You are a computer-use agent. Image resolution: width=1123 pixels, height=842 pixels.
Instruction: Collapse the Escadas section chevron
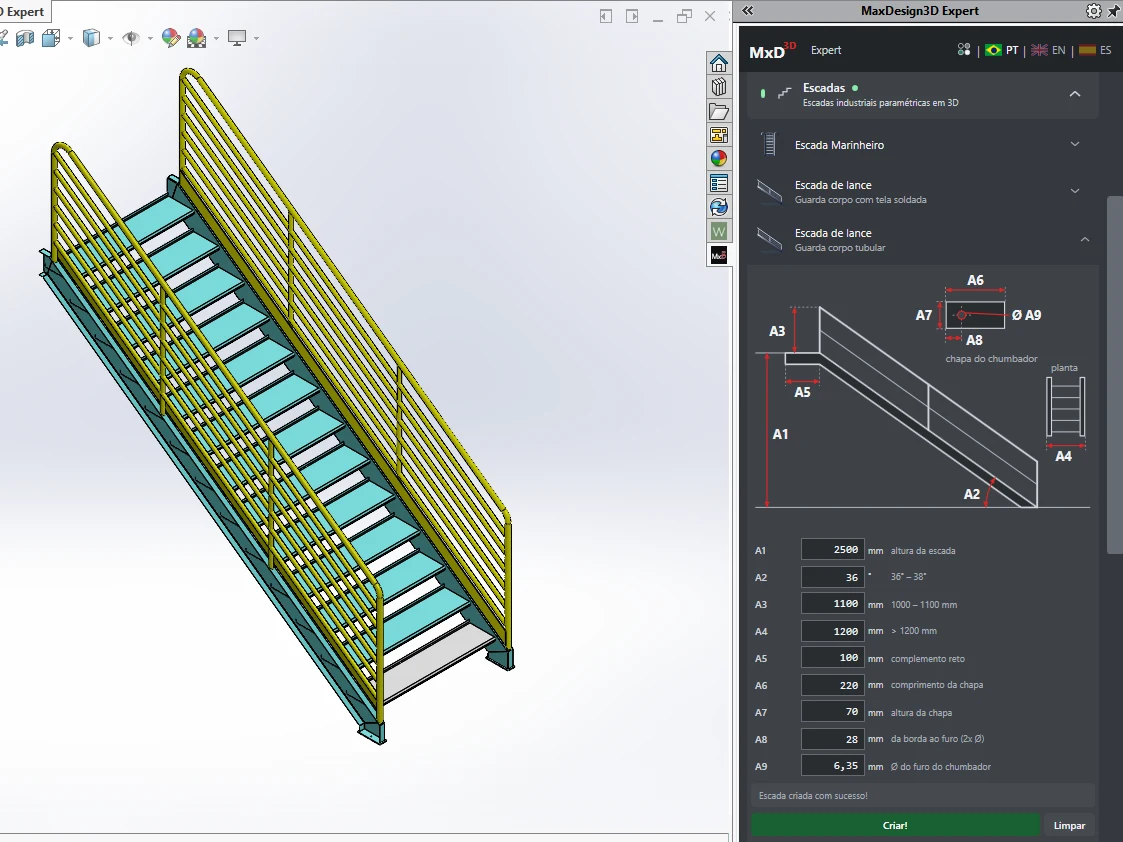click(1074, 94)
